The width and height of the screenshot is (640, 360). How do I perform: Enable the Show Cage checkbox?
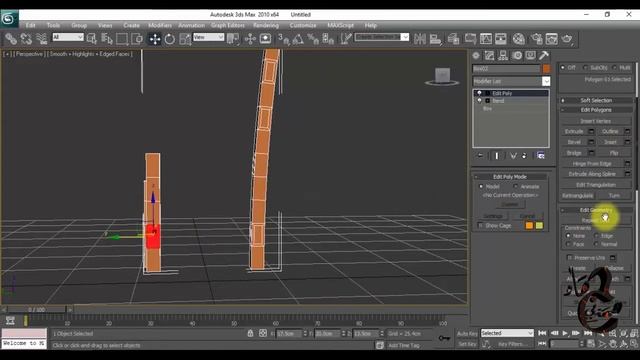(x=480, y=225)
